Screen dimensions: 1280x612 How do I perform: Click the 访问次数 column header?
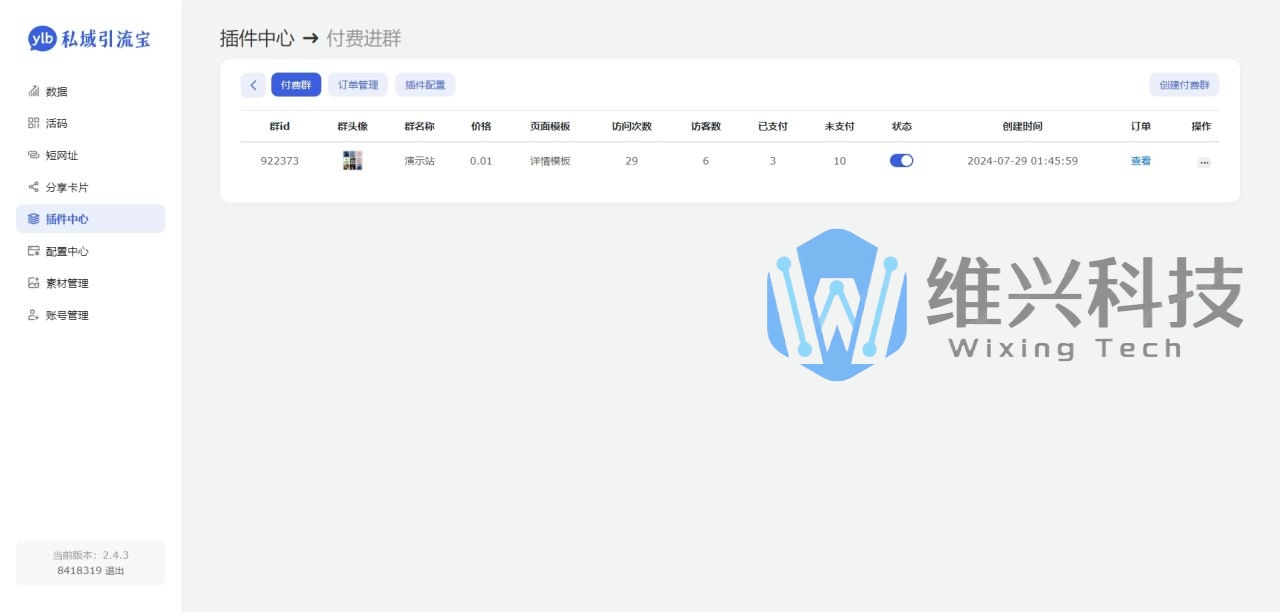(x=631, y=127)
